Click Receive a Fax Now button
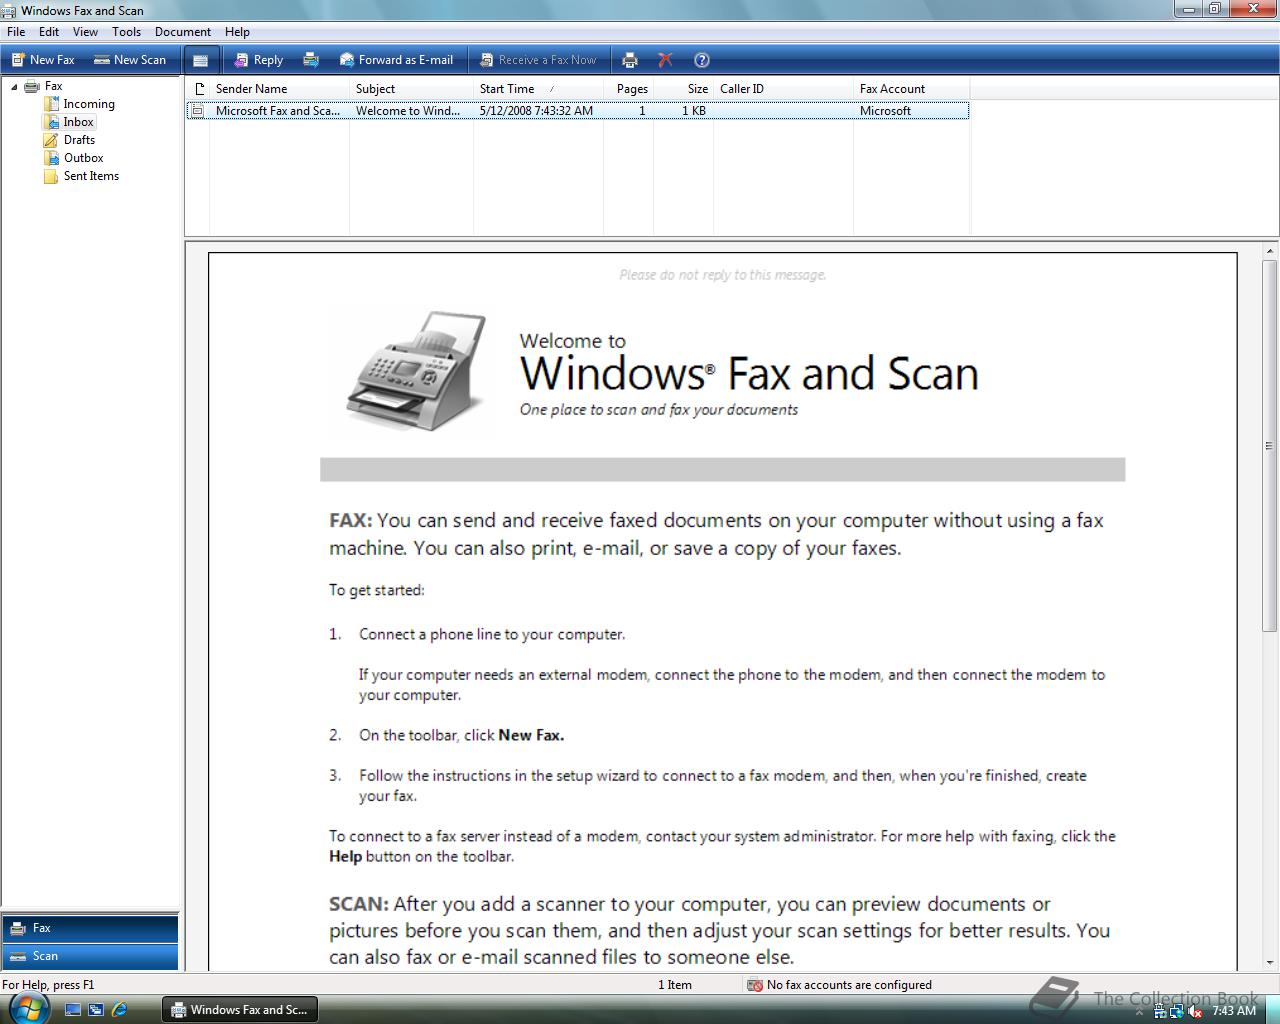The height and width of the screenshot is (1024, 1280). coord(538,60)
